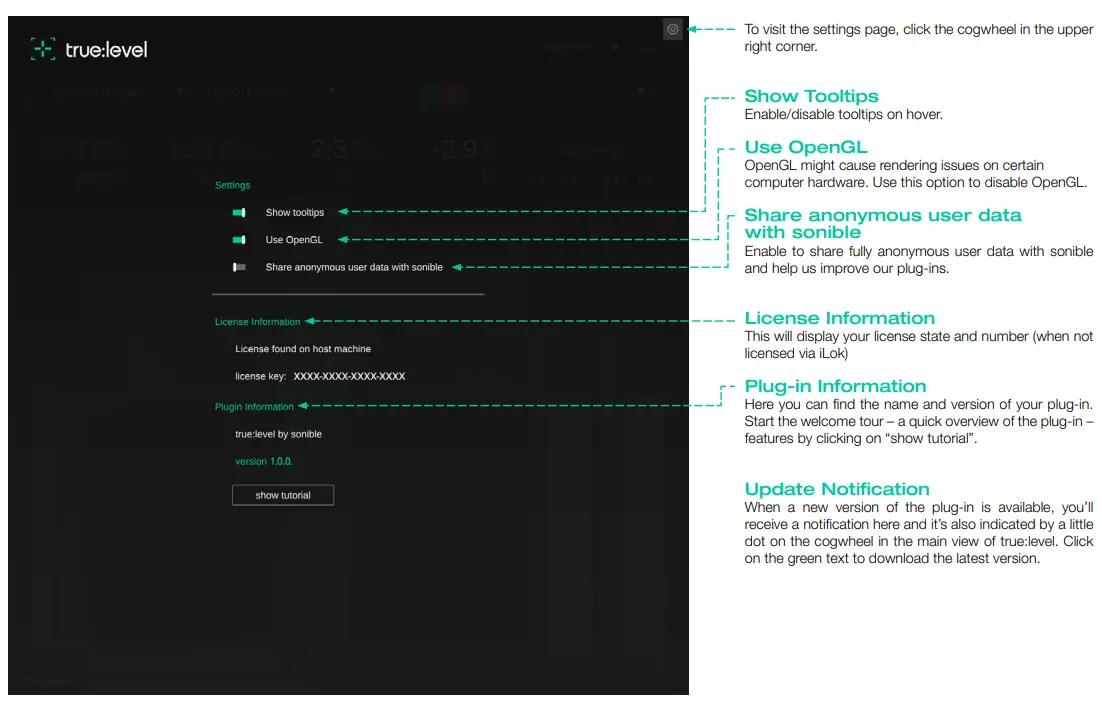Click 'Share anonymous user data with sonible' manual heading
1102x708 pixels.
pos(883,224)
